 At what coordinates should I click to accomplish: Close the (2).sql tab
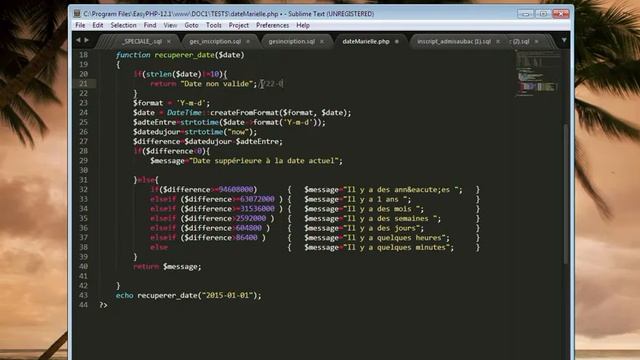[x=536, y=42]
